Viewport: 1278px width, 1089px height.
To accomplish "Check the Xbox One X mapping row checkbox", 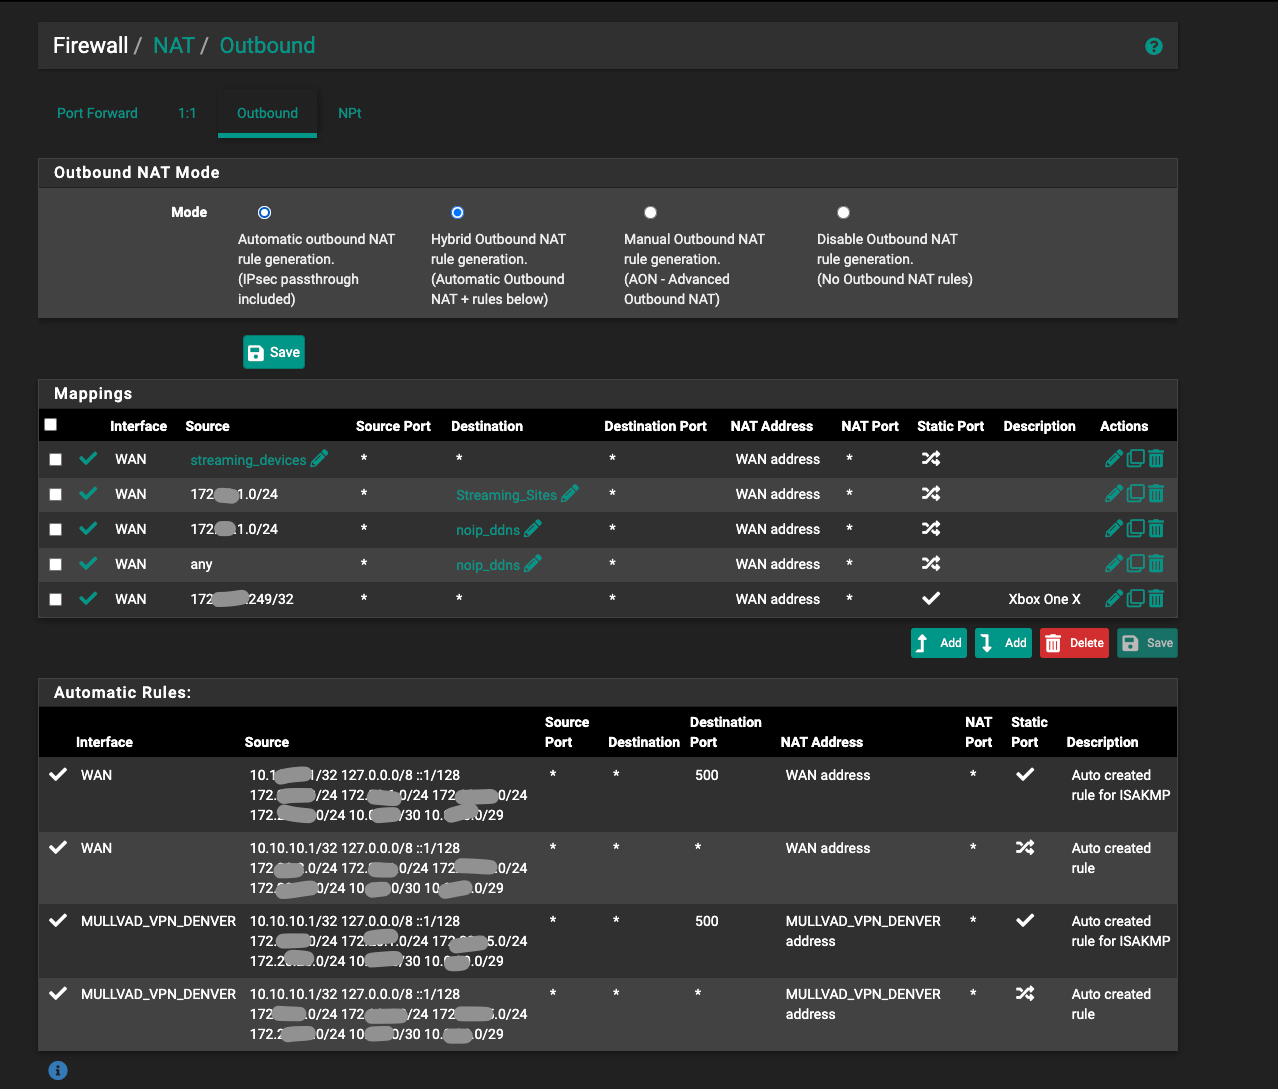I will click(56, 600).
